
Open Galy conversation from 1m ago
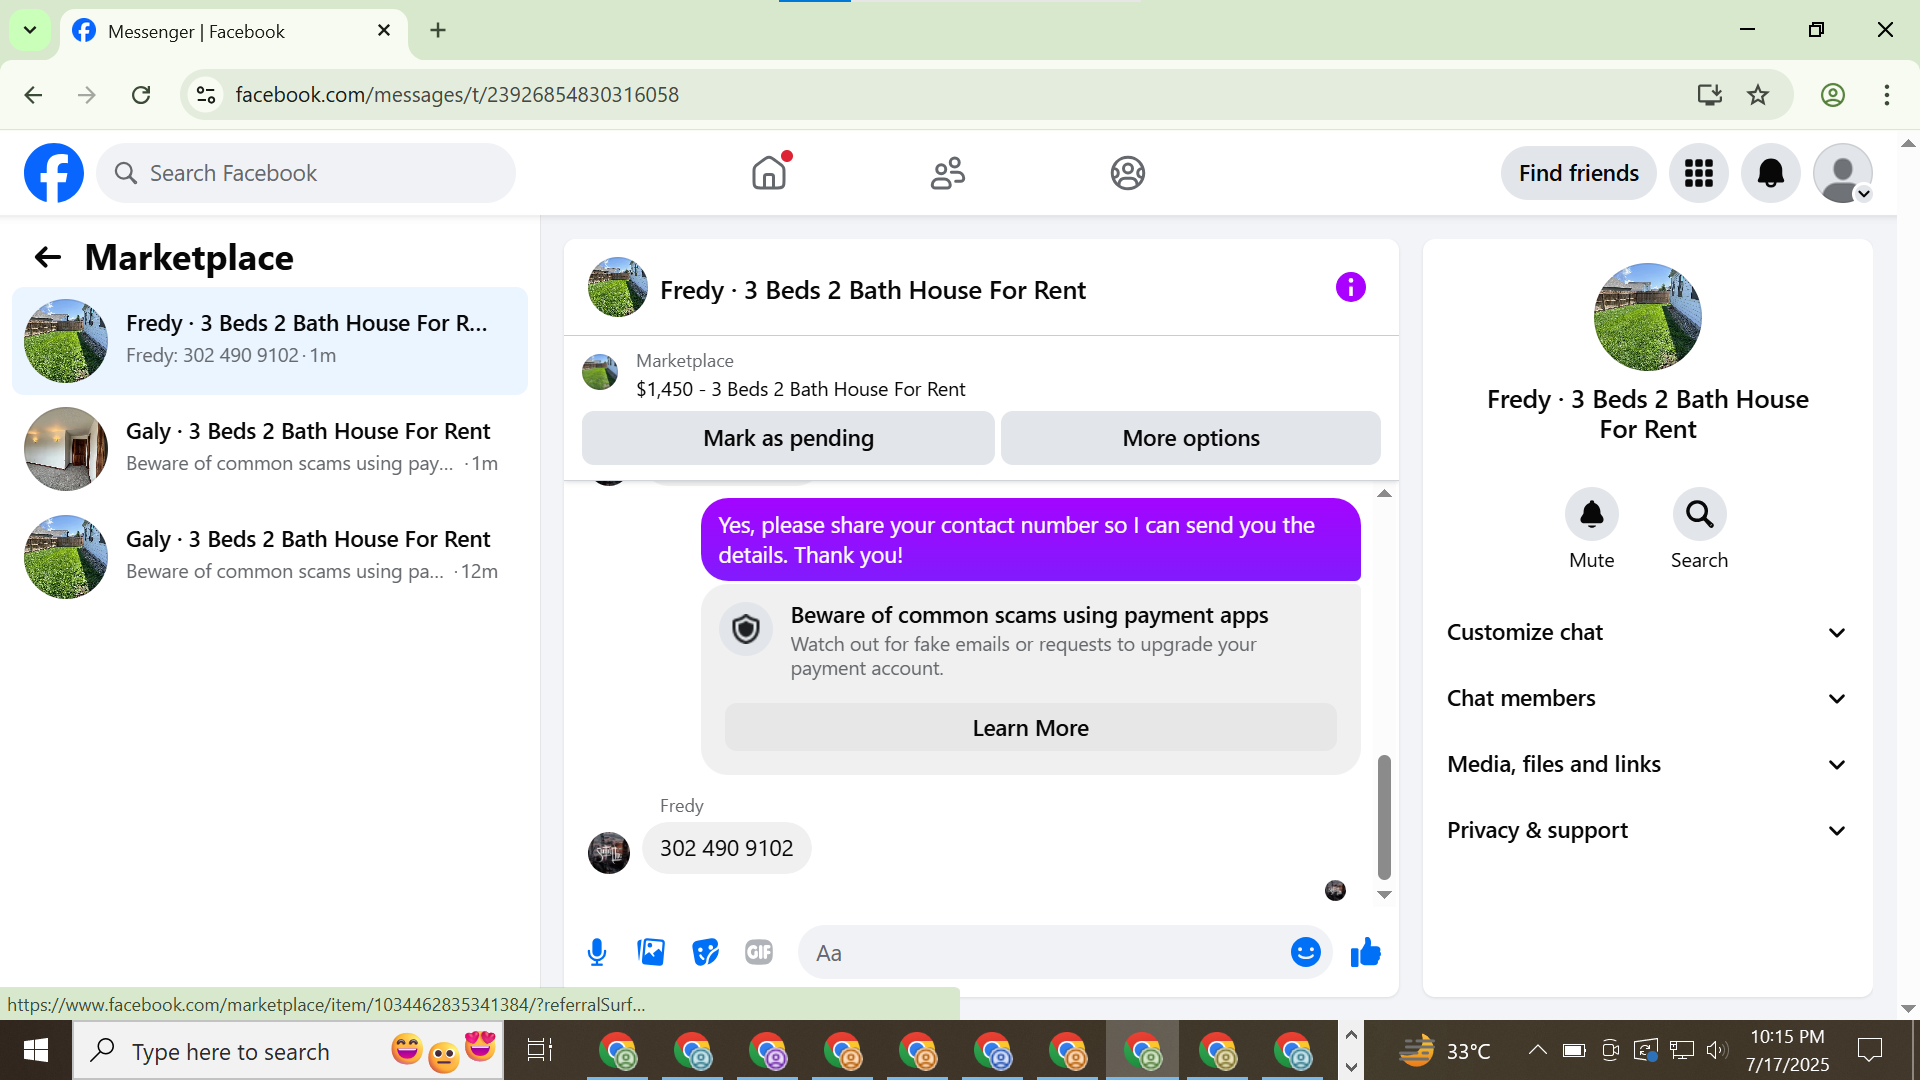(x=270, y=448)
